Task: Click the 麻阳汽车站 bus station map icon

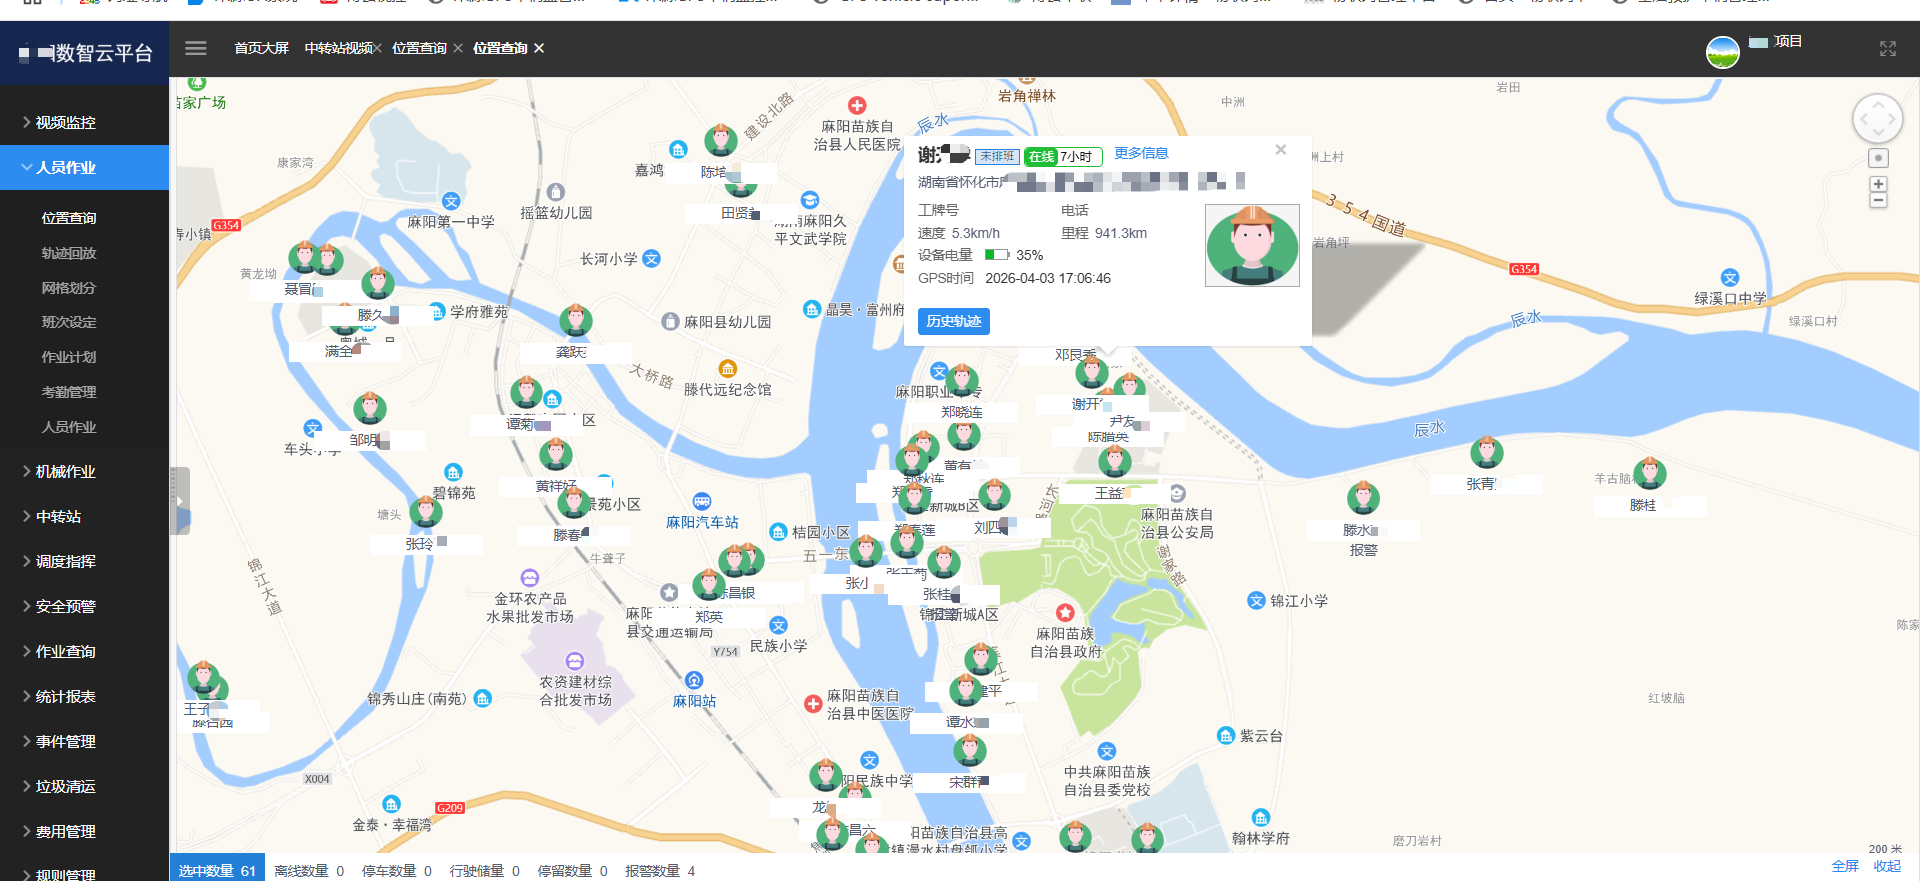Action: pyautogui.click(x=702, y=502)
